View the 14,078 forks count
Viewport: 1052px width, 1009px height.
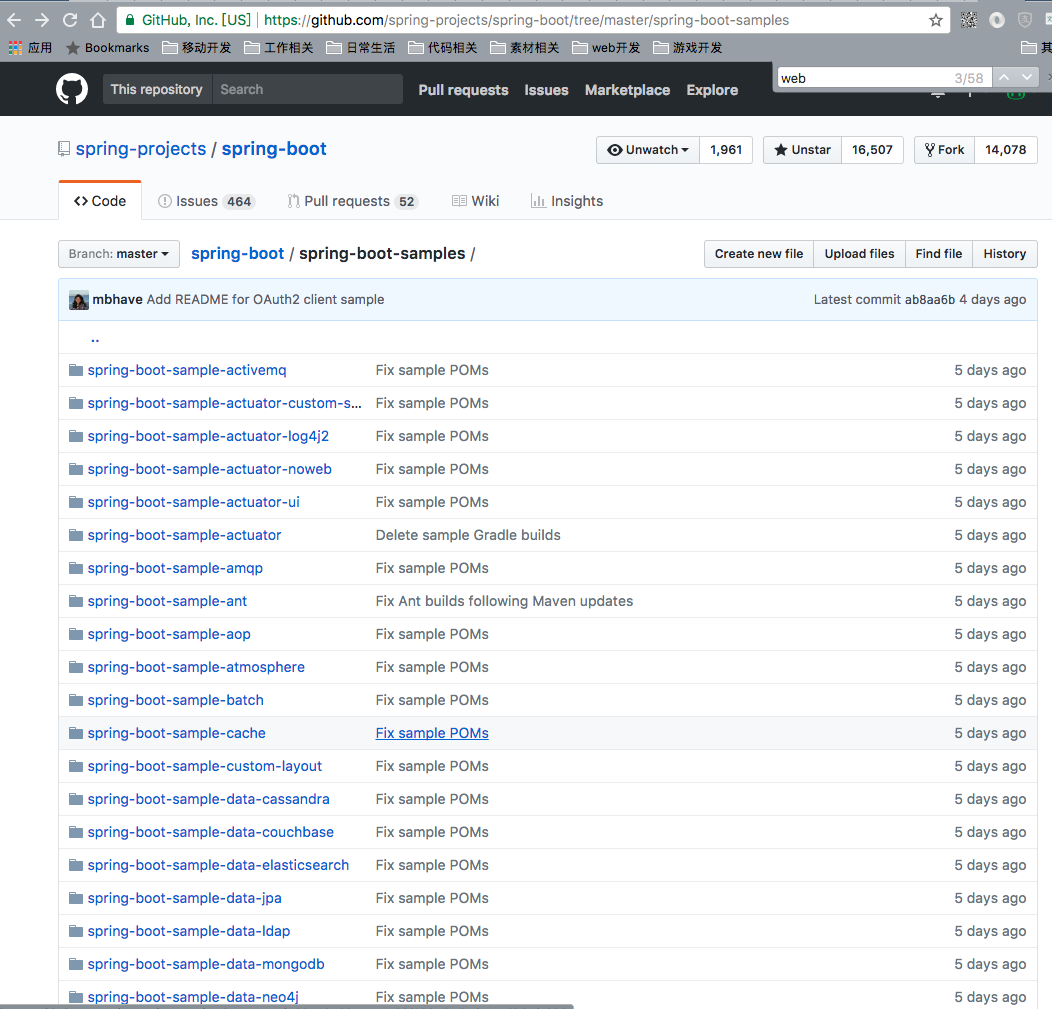click(1005, 150)
